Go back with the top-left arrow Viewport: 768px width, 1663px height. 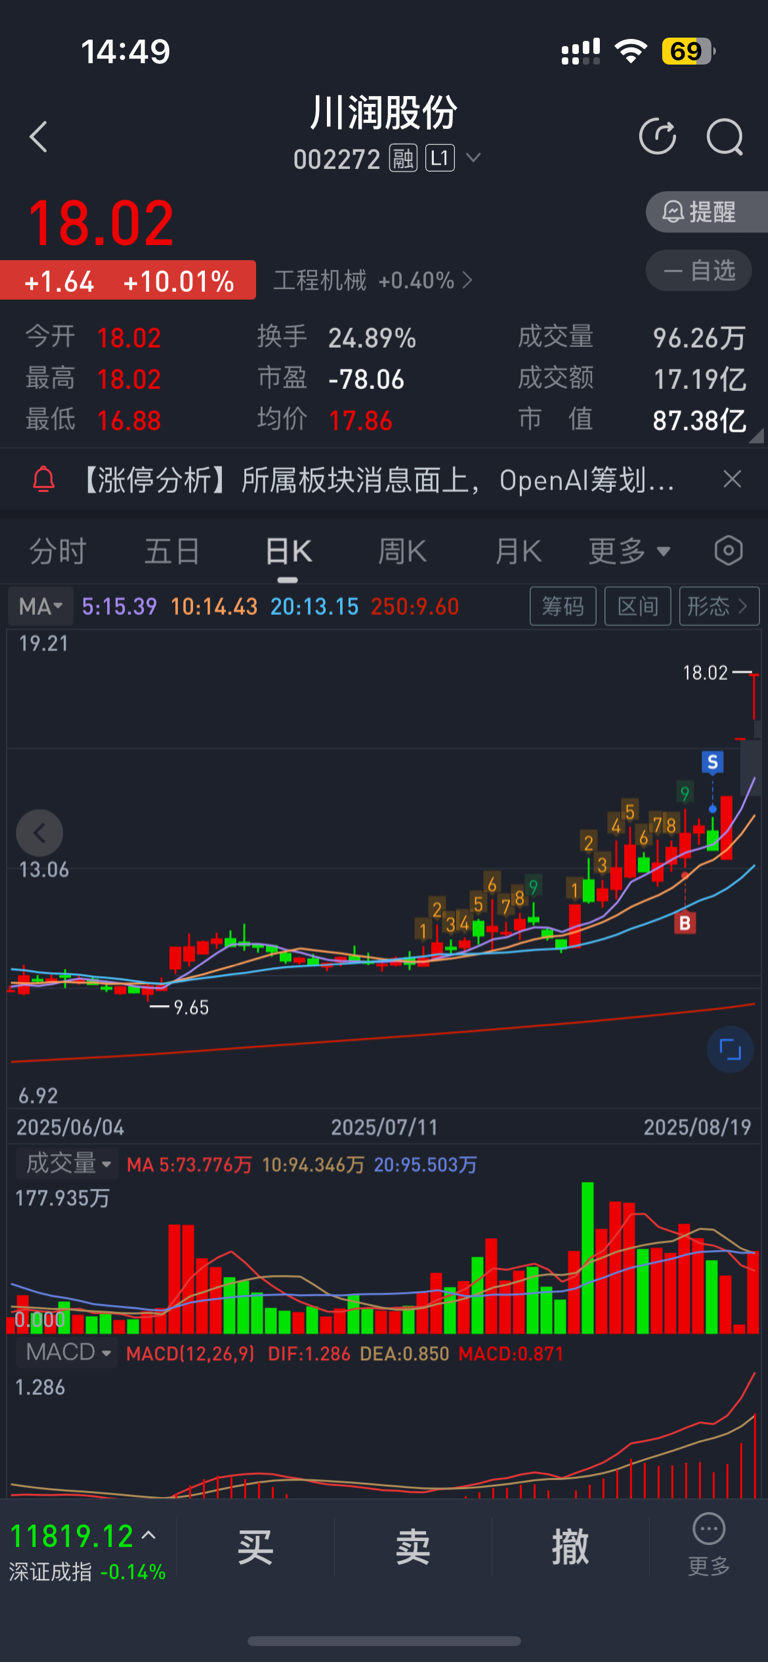pyautogui.click(x=39, y=137)
